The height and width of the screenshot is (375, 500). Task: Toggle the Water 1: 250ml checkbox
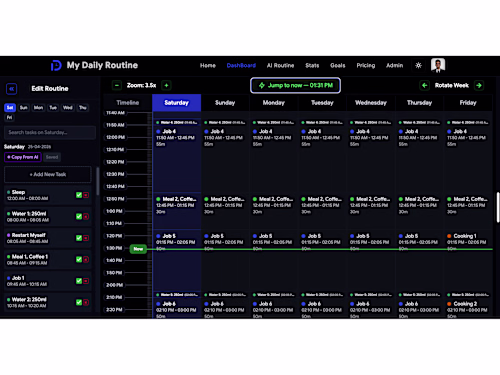(x=79, y=217)
